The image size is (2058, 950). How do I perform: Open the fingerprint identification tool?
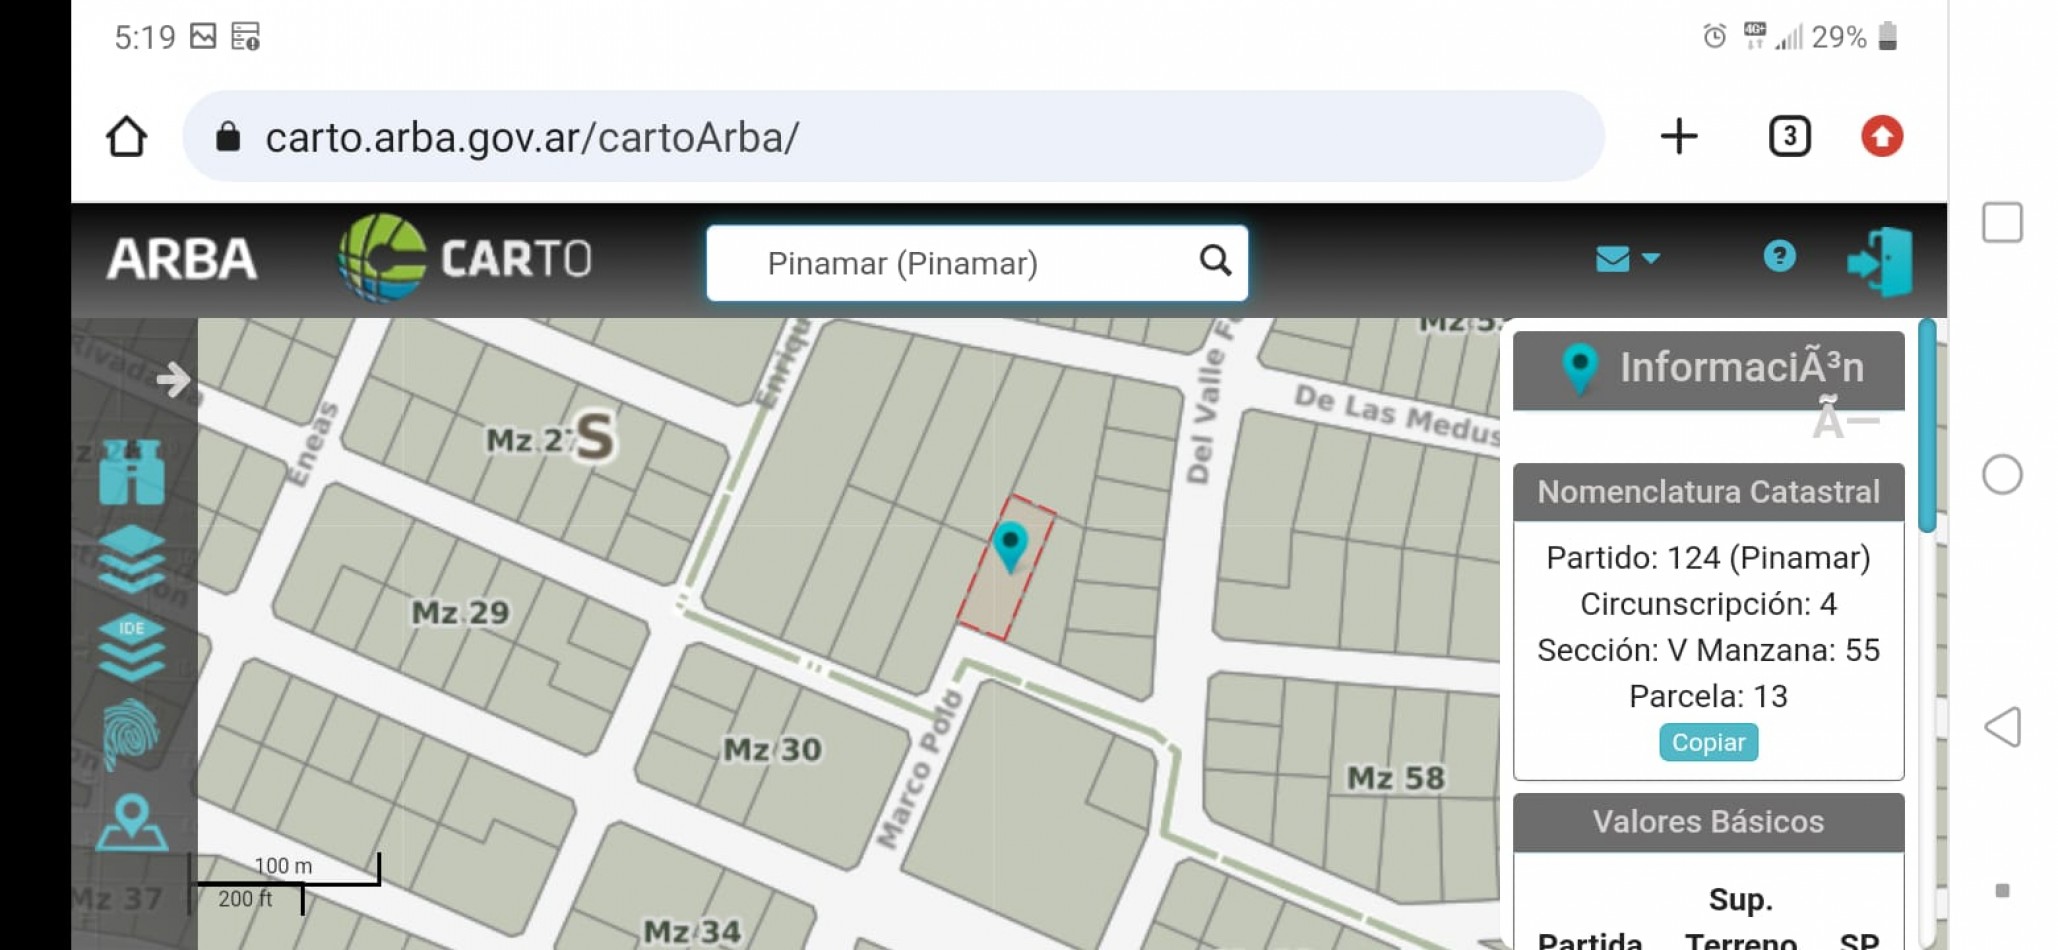[131, 735]
